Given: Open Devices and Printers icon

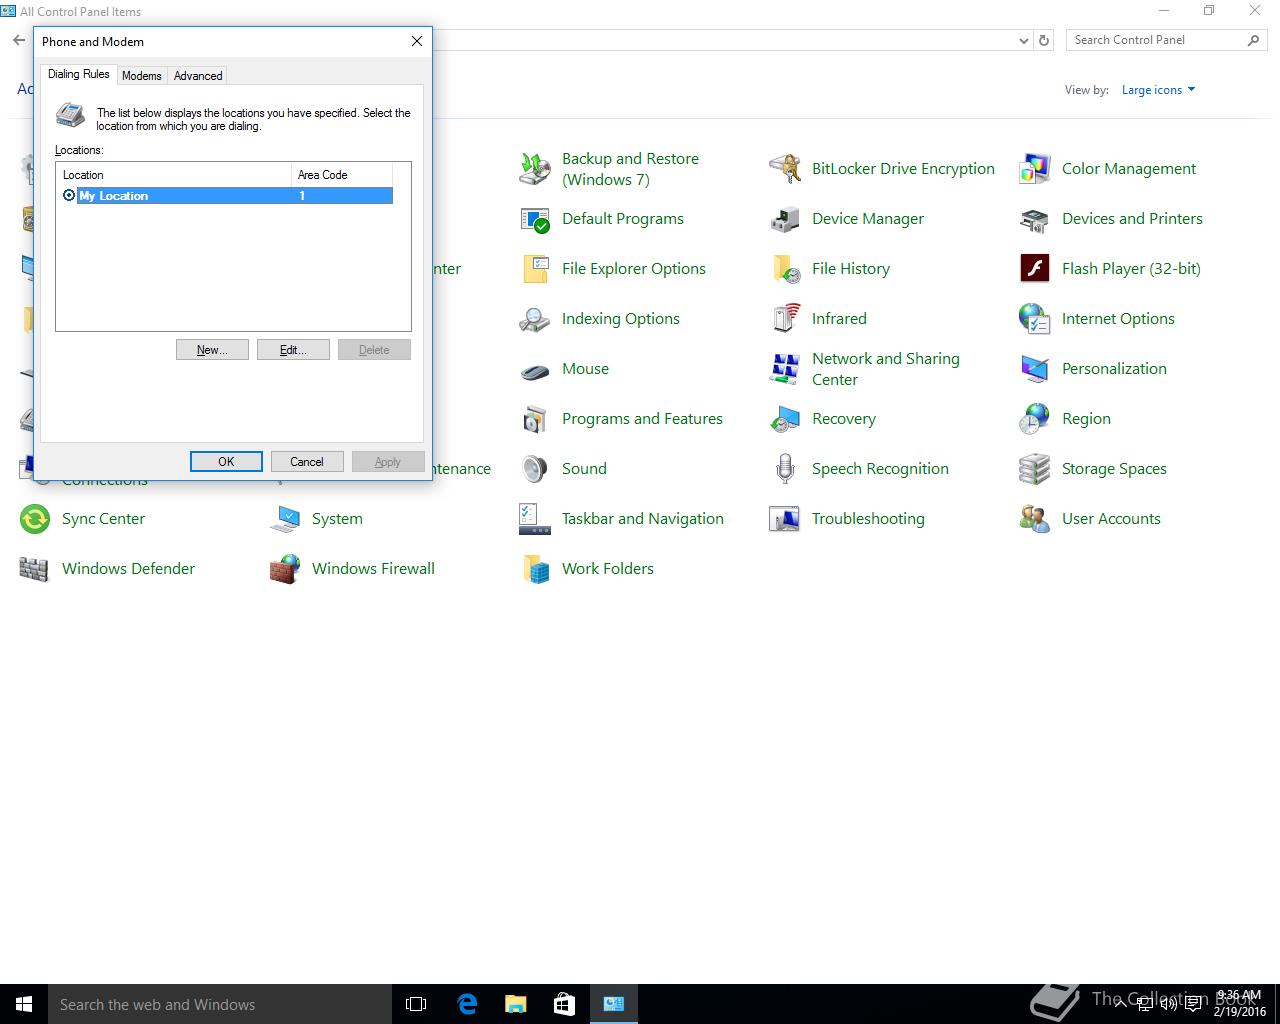Looking at the screenshot, I should [x=1035, y=219].
